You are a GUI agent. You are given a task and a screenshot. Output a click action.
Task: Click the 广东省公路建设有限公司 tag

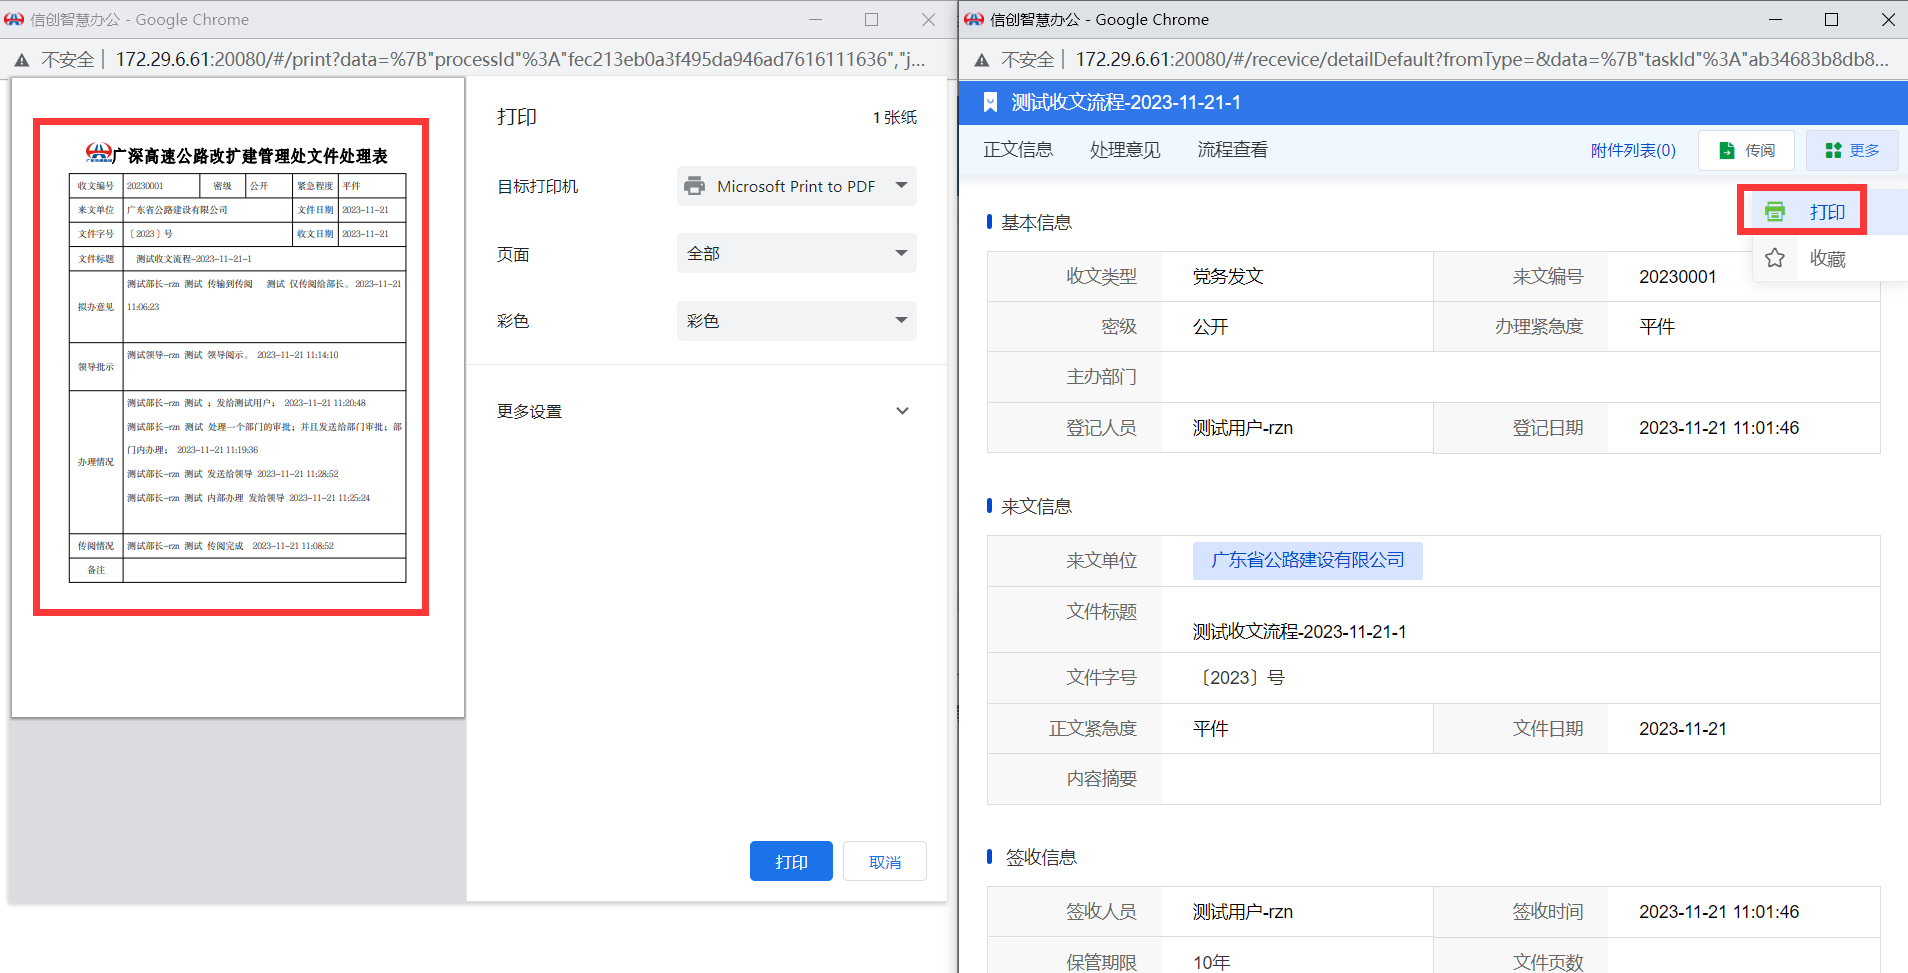(1308, 560)
